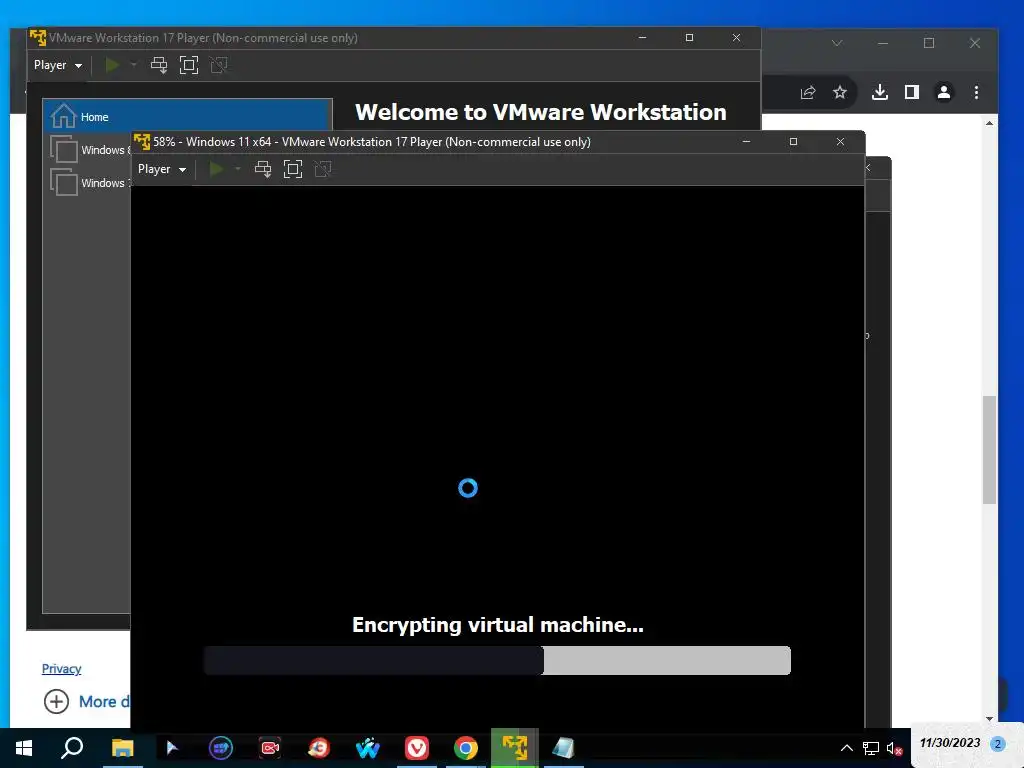
Task: Click Chrome share page icon
Action: click(x=808, y=92)
